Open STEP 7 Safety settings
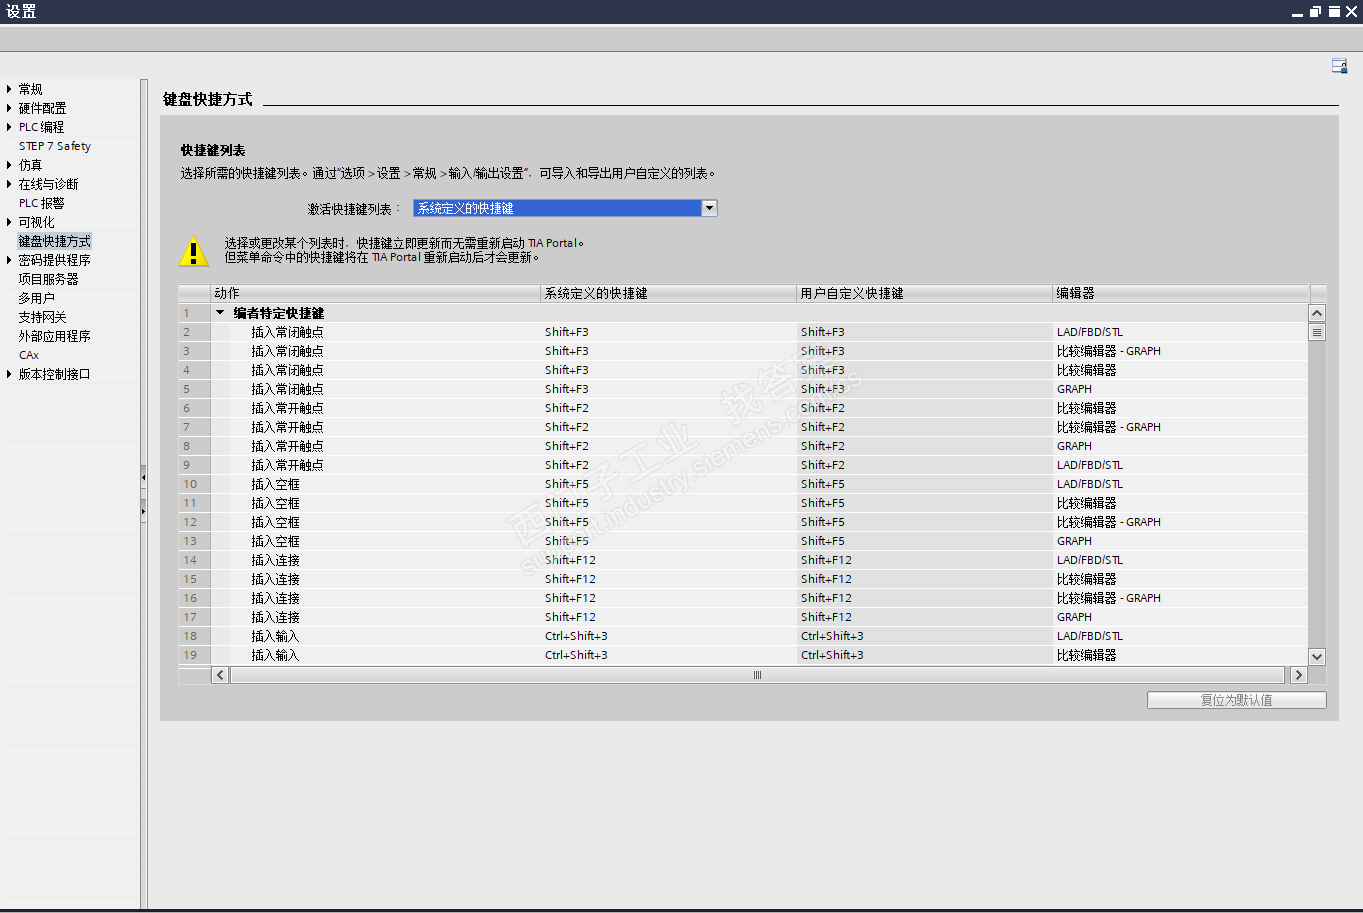The width and height of the screenshot is (1363, 913). [x=55, y=146]
